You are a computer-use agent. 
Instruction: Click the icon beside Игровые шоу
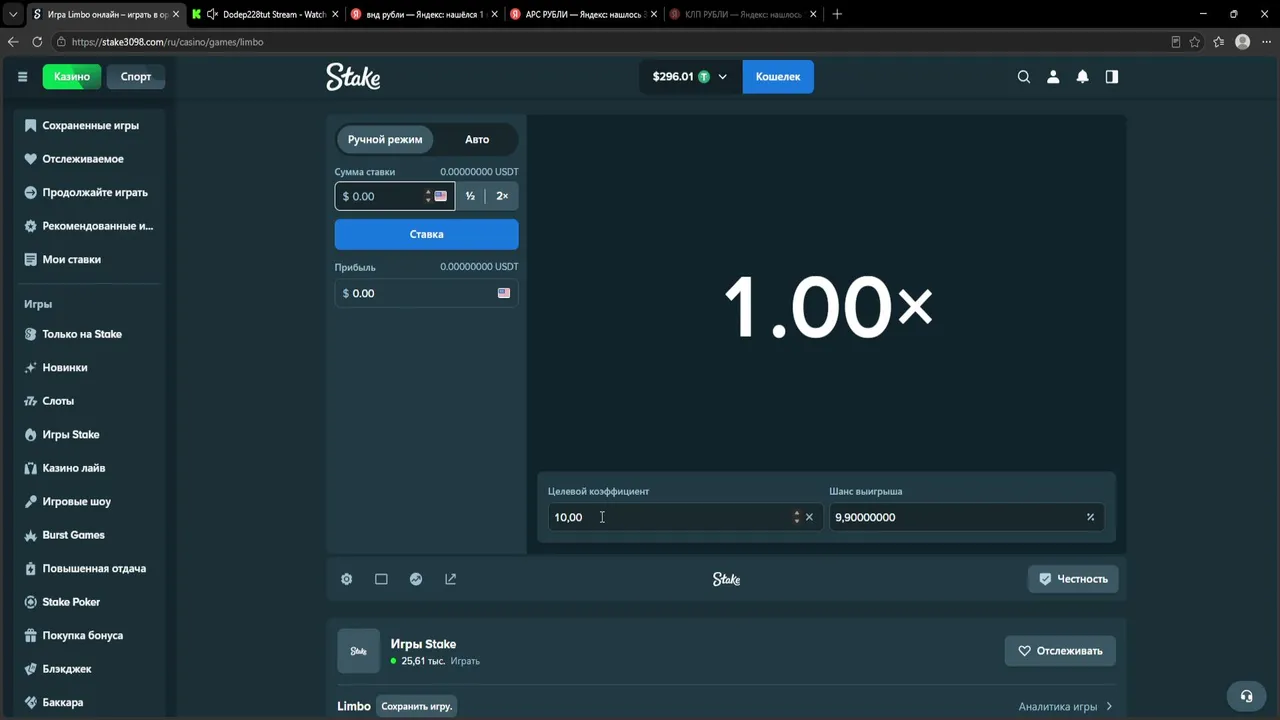click(x=30, y=502)
